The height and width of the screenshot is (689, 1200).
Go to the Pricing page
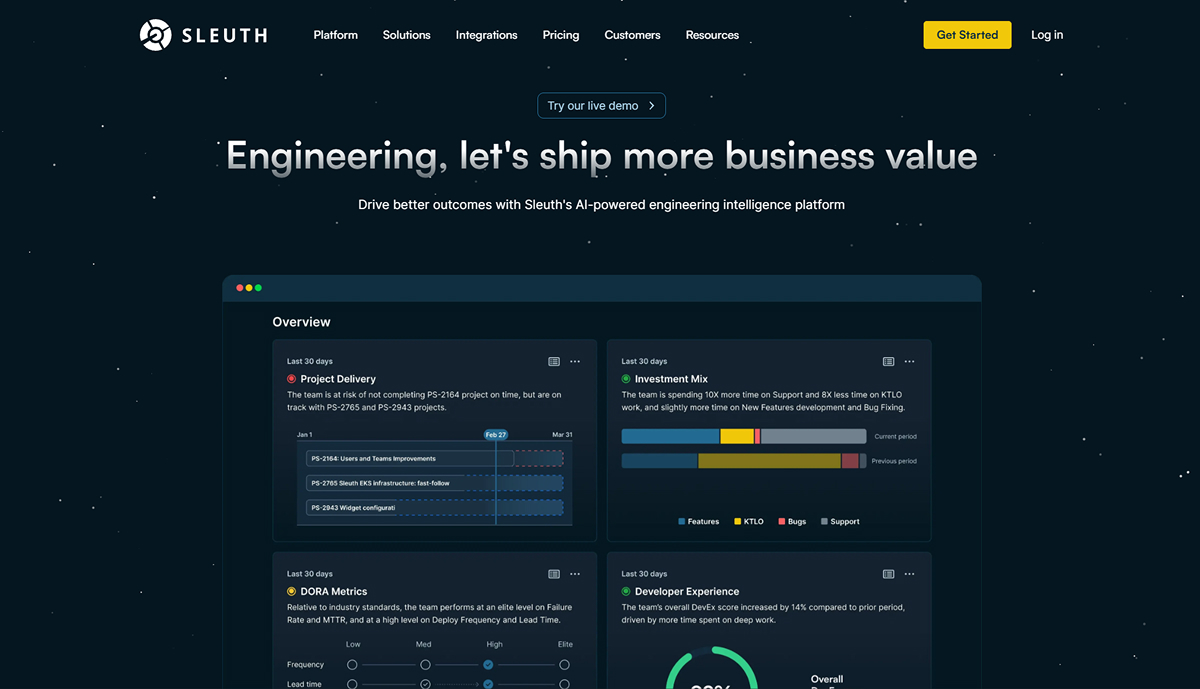(561, 35)
